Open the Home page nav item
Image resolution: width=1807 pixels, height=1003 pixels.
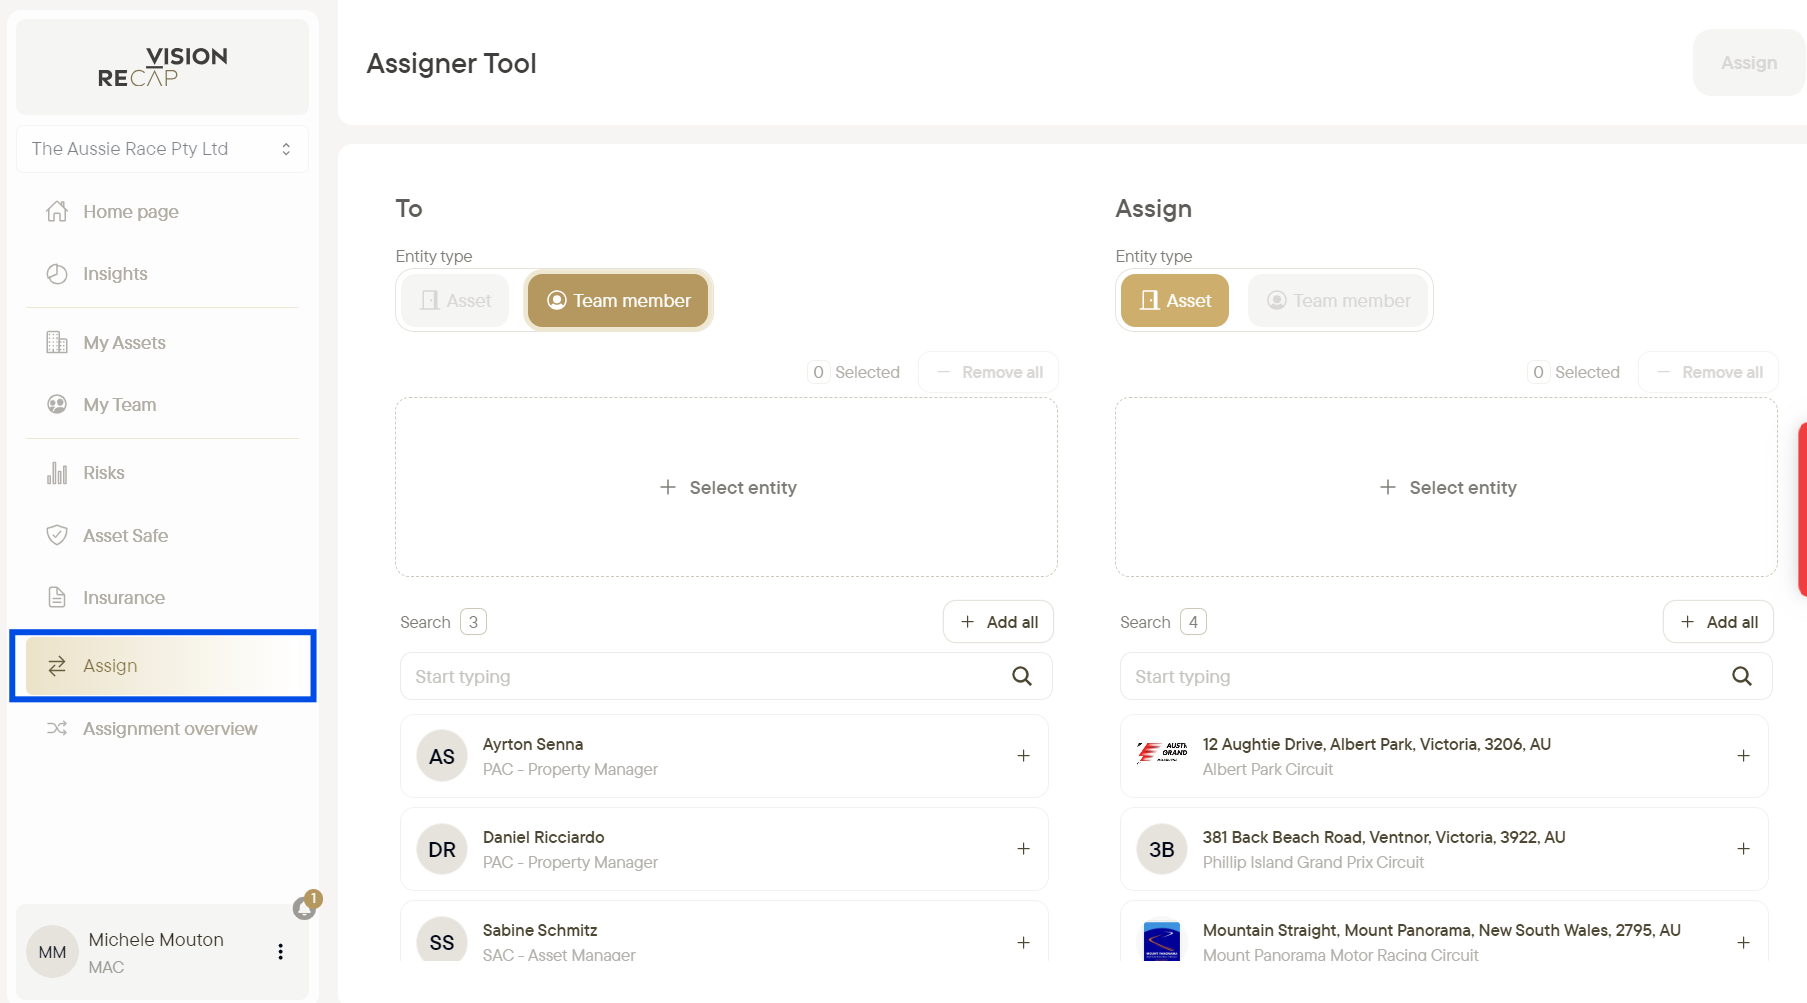pos(162,212)
